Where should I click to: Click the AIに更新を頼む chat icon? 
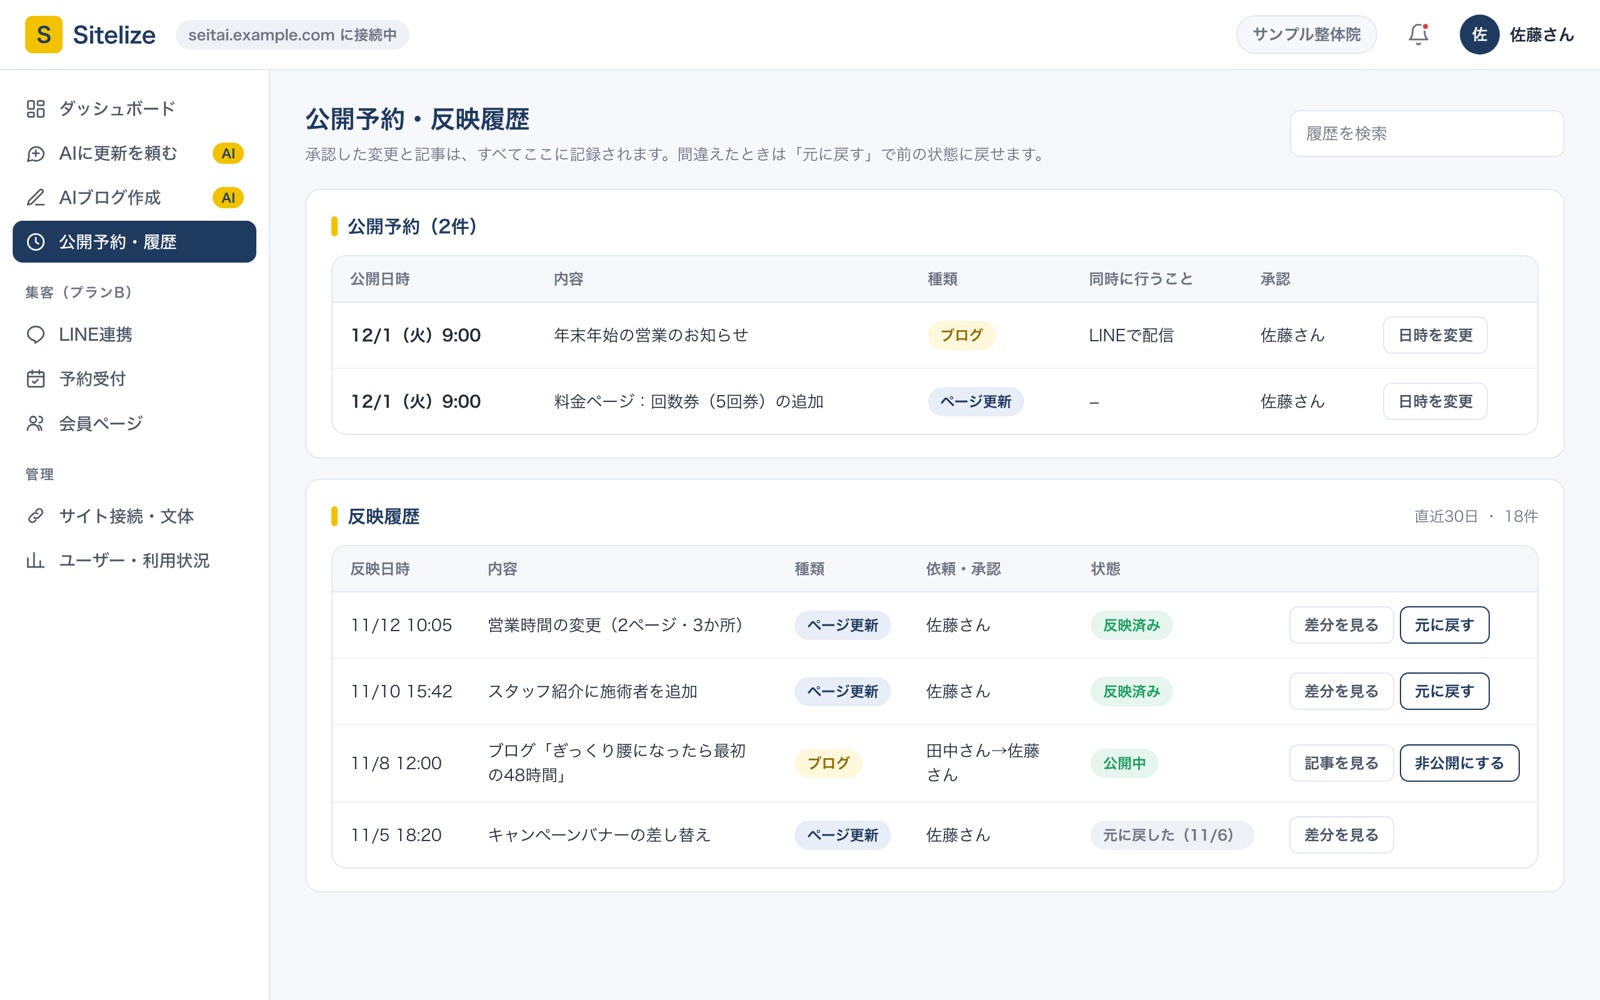pos(36,153)
